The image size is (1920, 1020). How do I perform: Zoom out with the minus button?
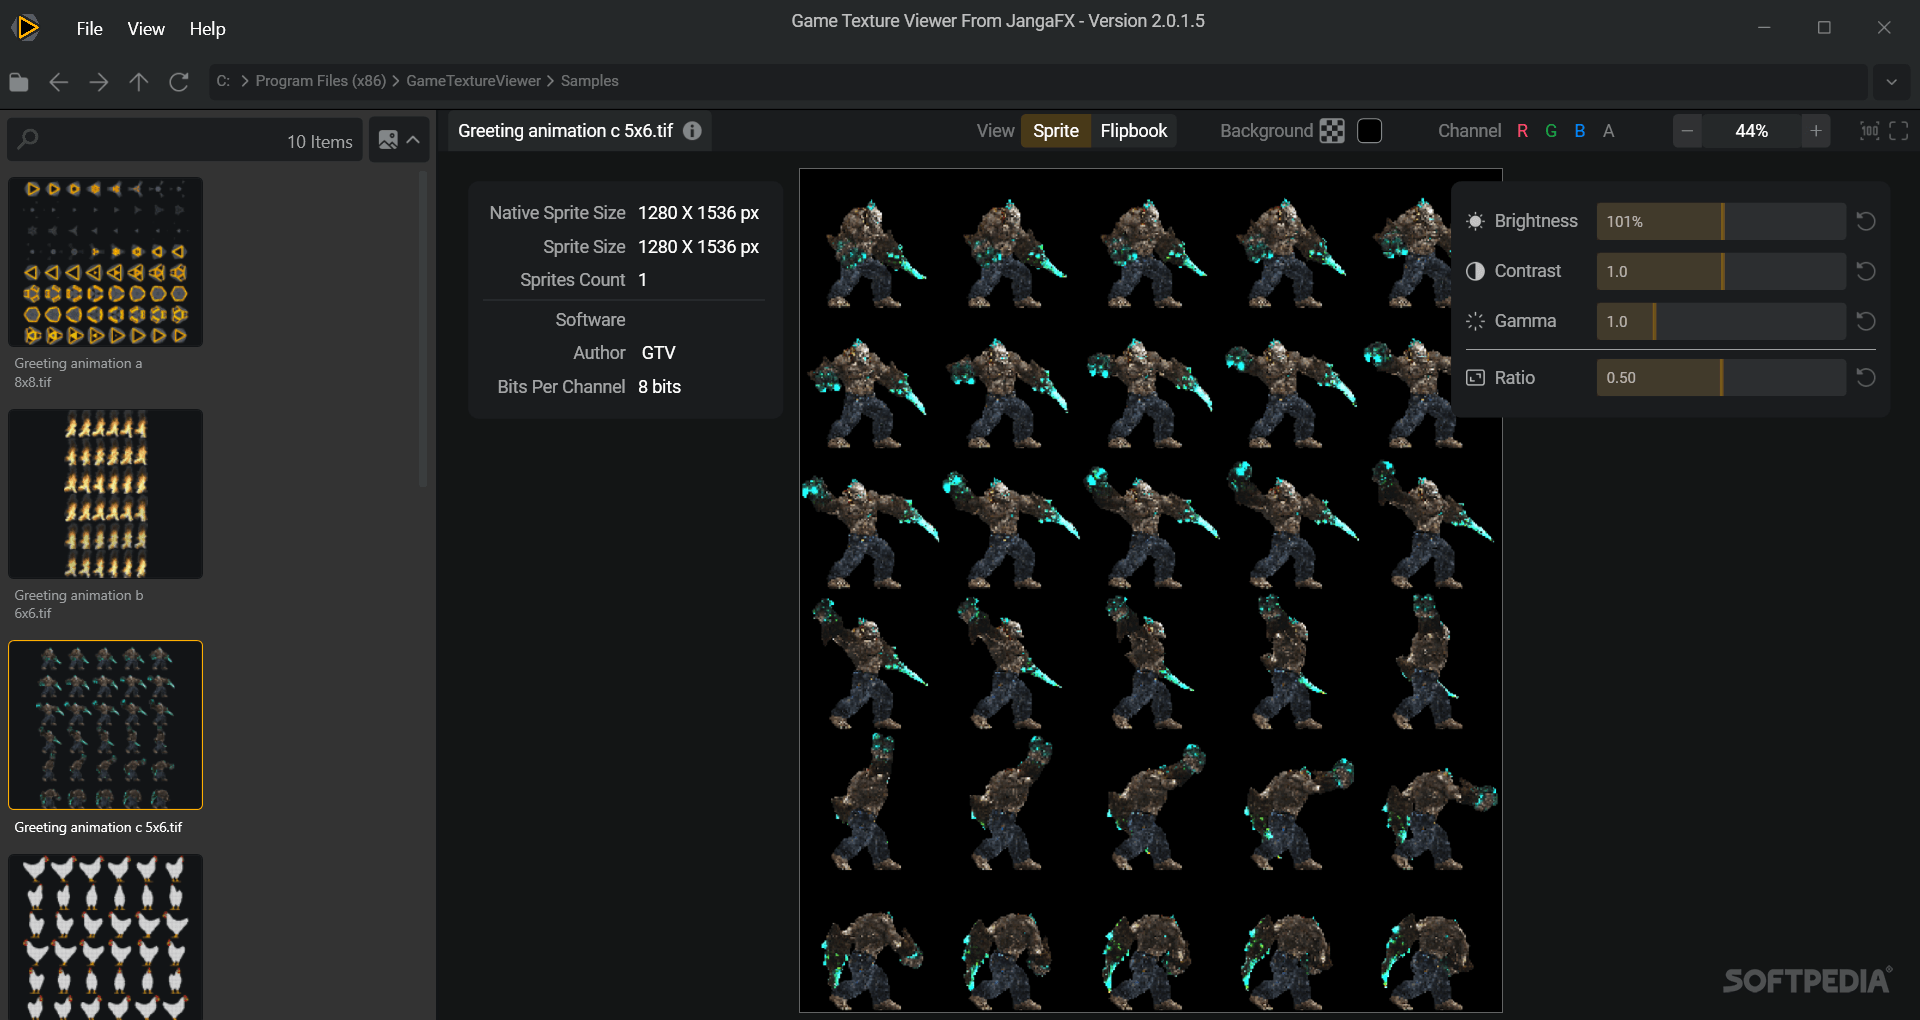[x=1688, y=131]
